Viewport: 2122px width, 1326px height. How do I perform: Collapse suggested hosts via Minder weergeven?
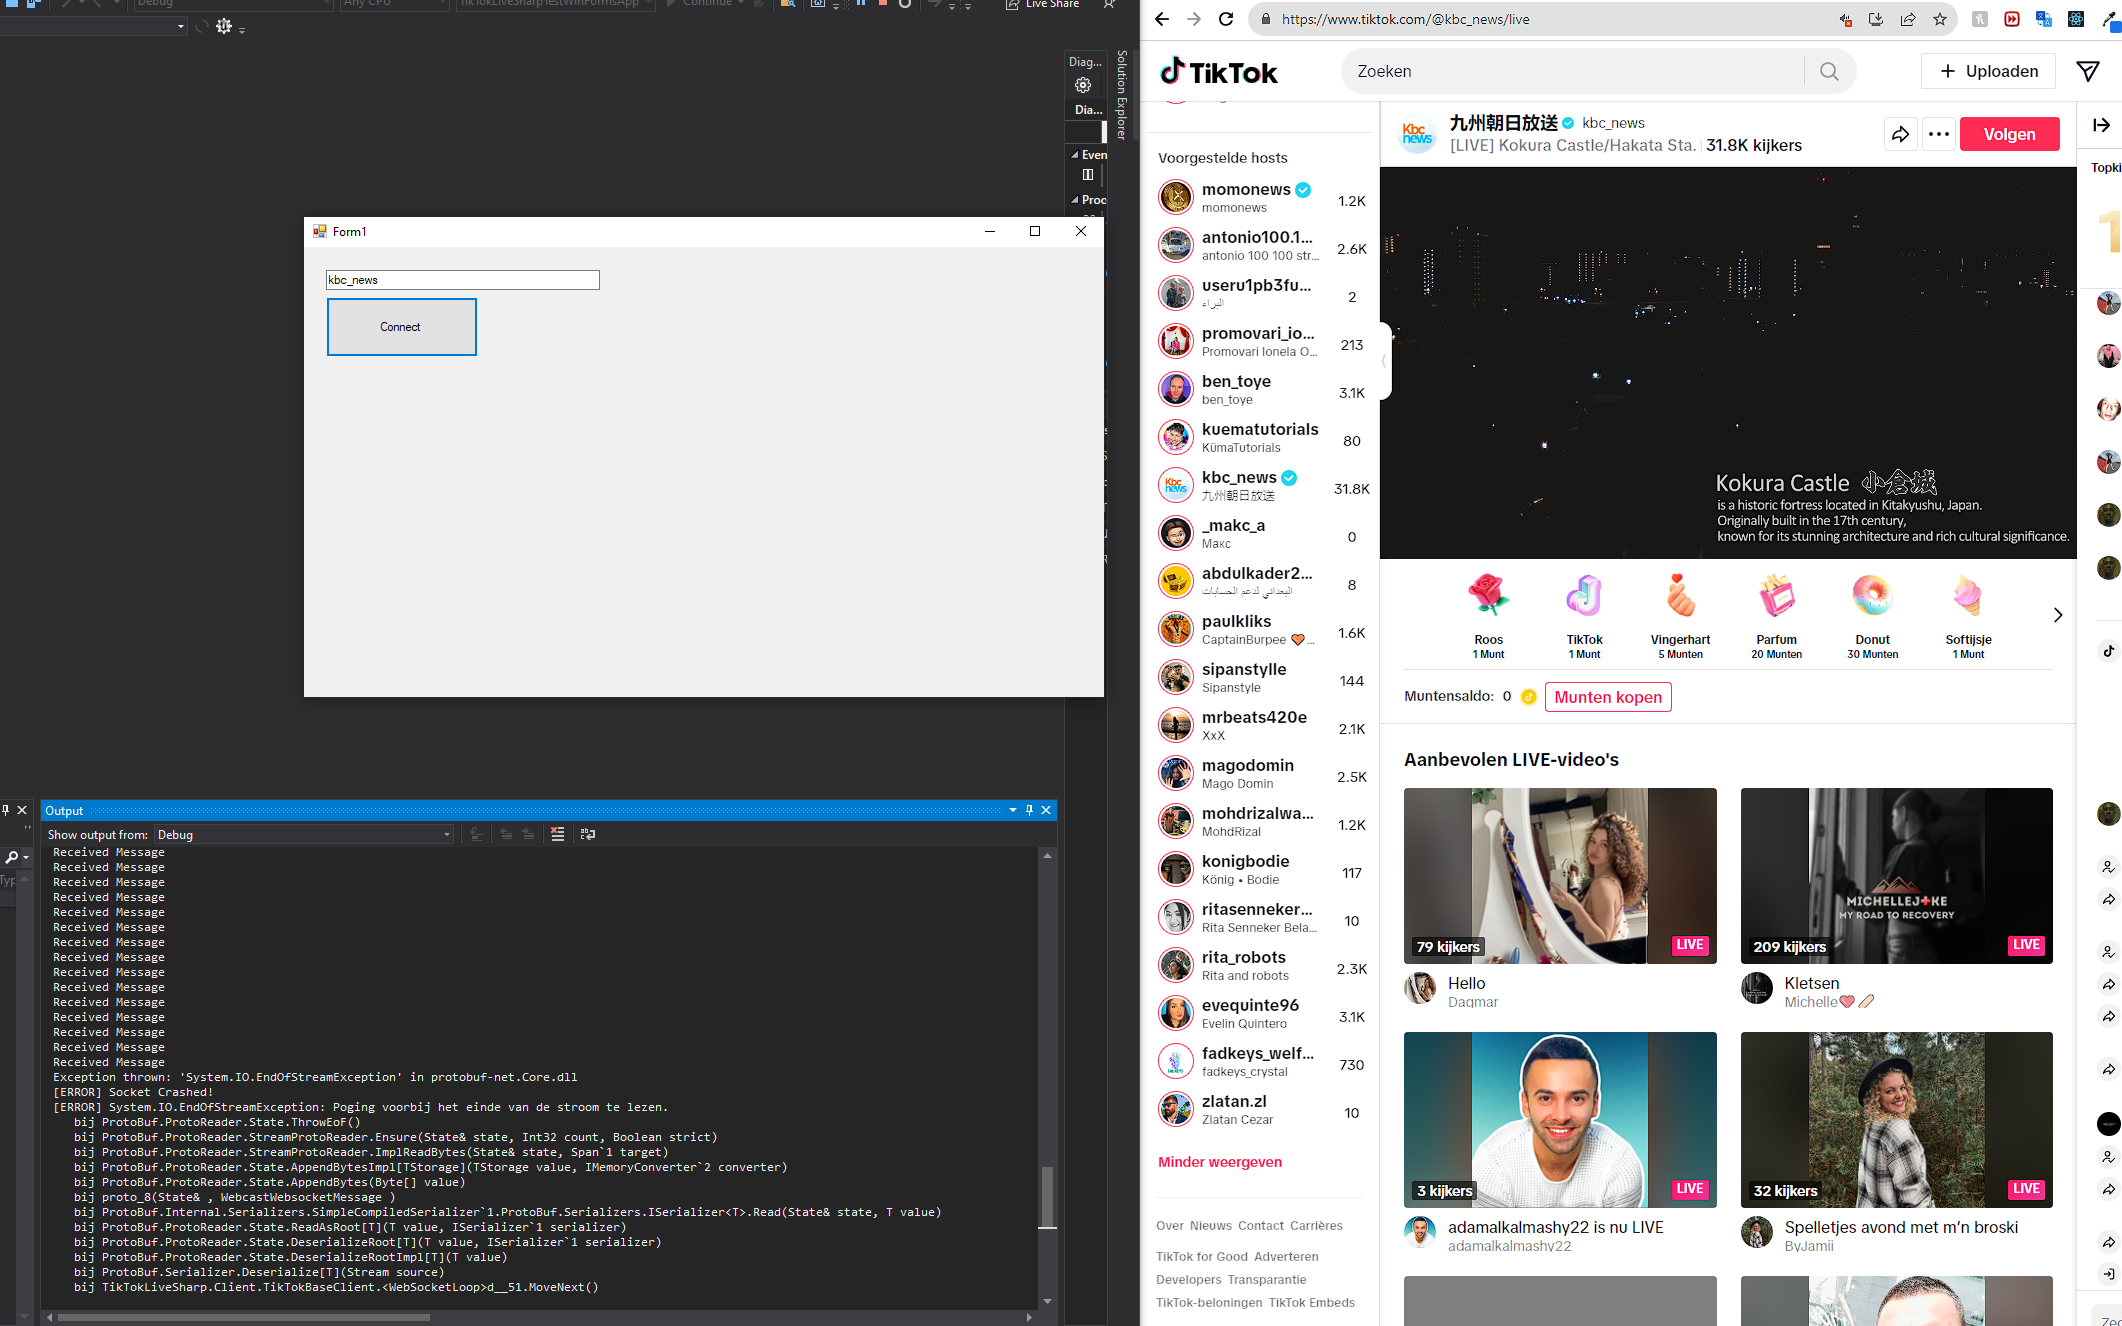click(x=1219, y=1162)
